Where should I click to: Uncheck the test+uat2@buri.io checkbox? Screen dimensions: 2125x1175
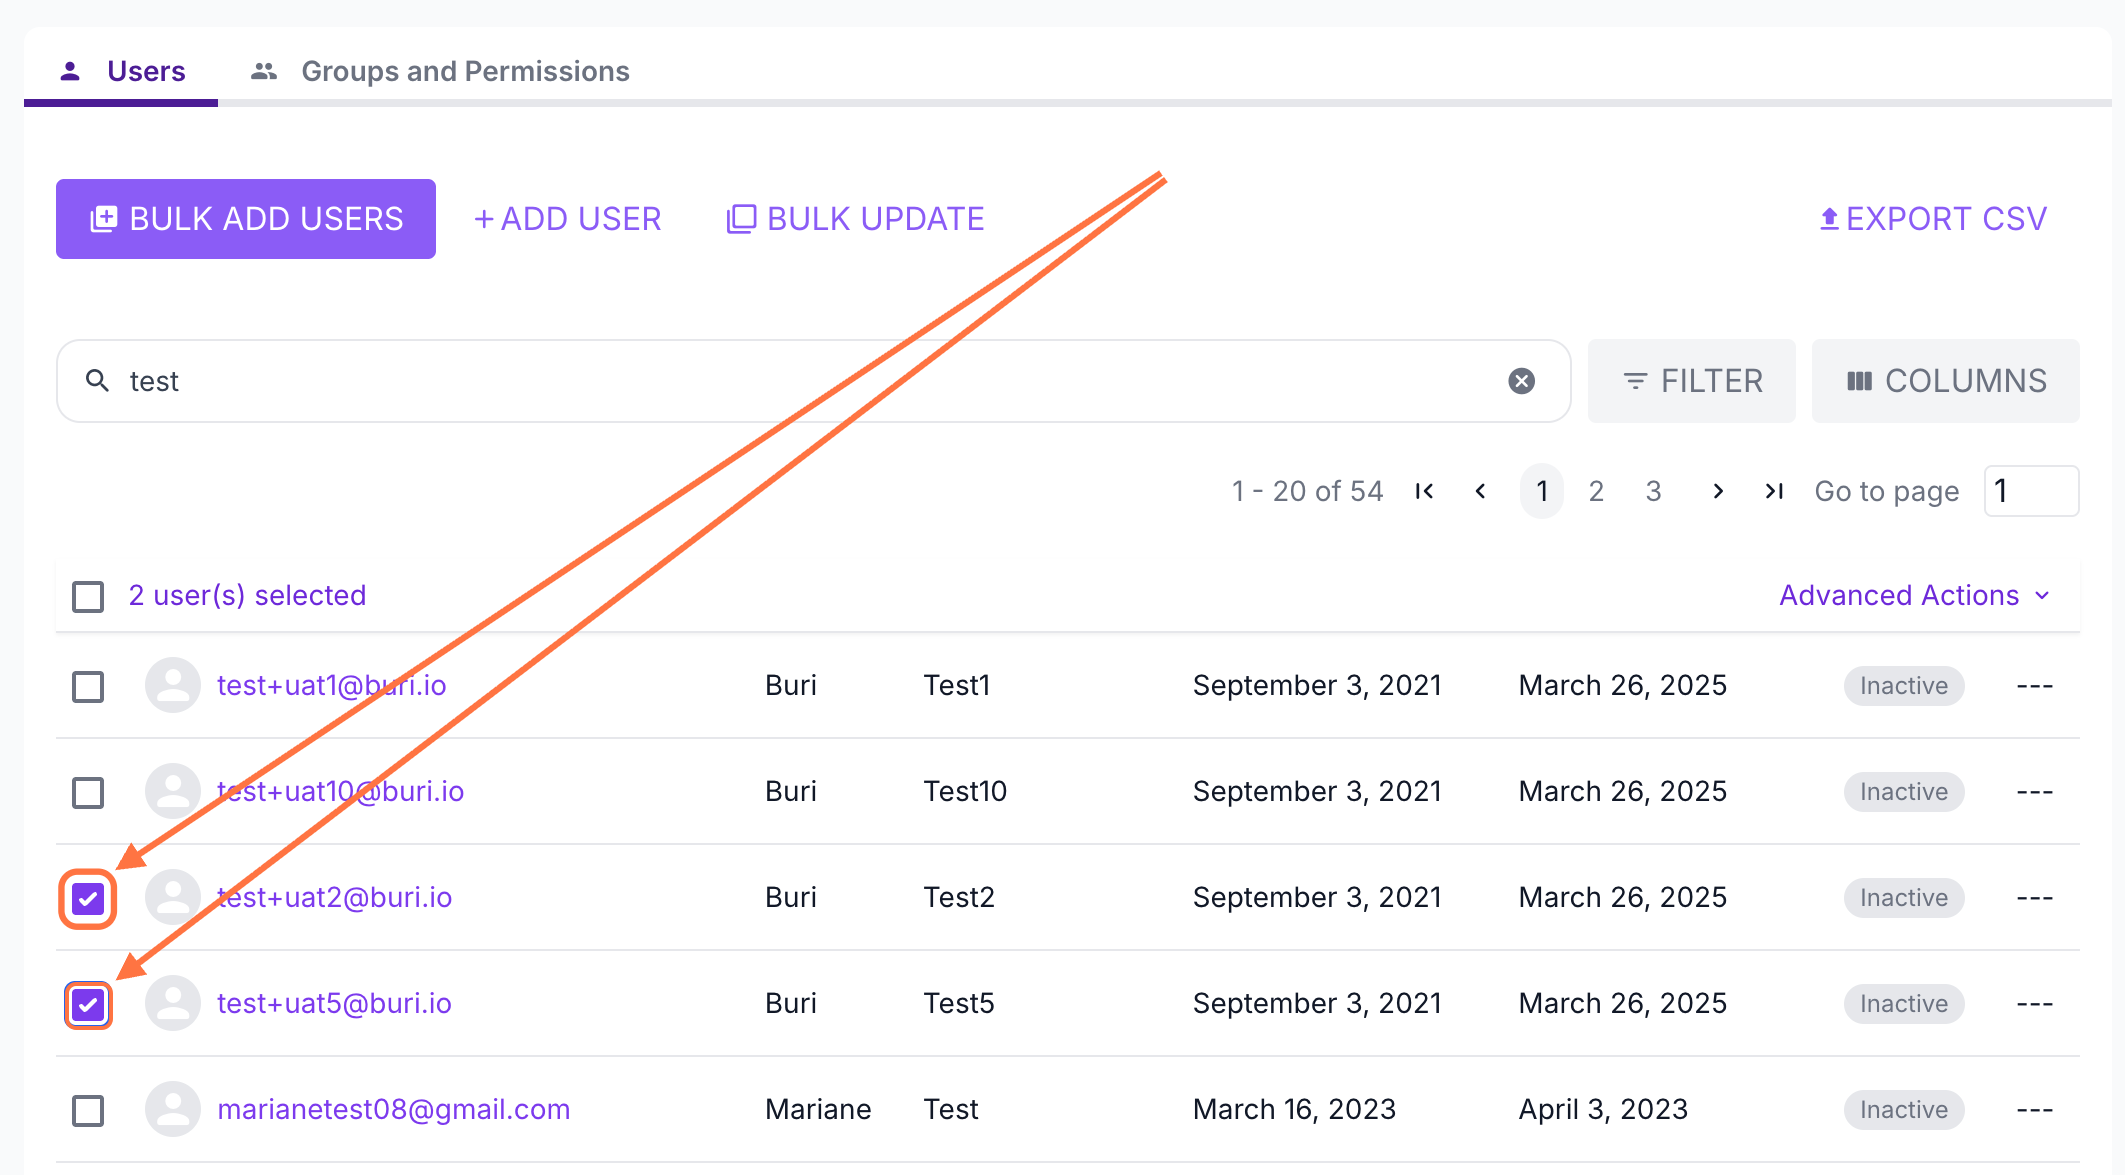point(88,898)
